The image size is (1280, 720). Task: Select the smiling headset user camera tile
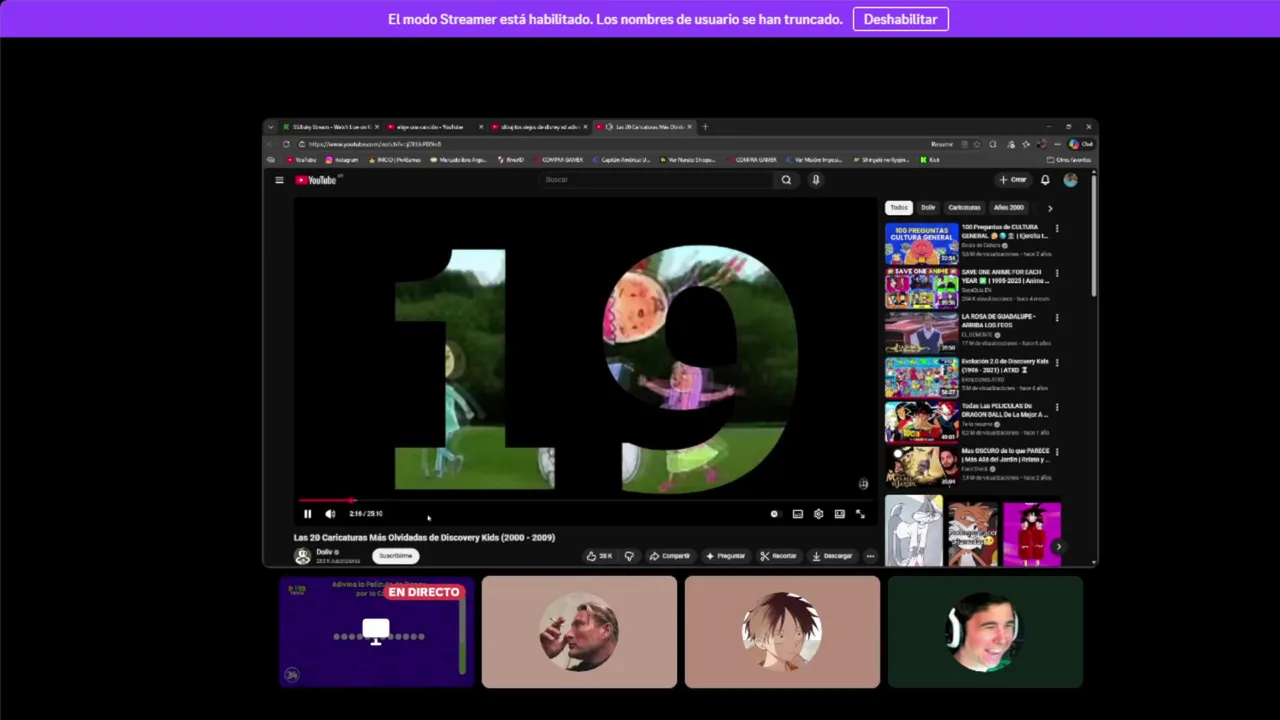point(985,632)
